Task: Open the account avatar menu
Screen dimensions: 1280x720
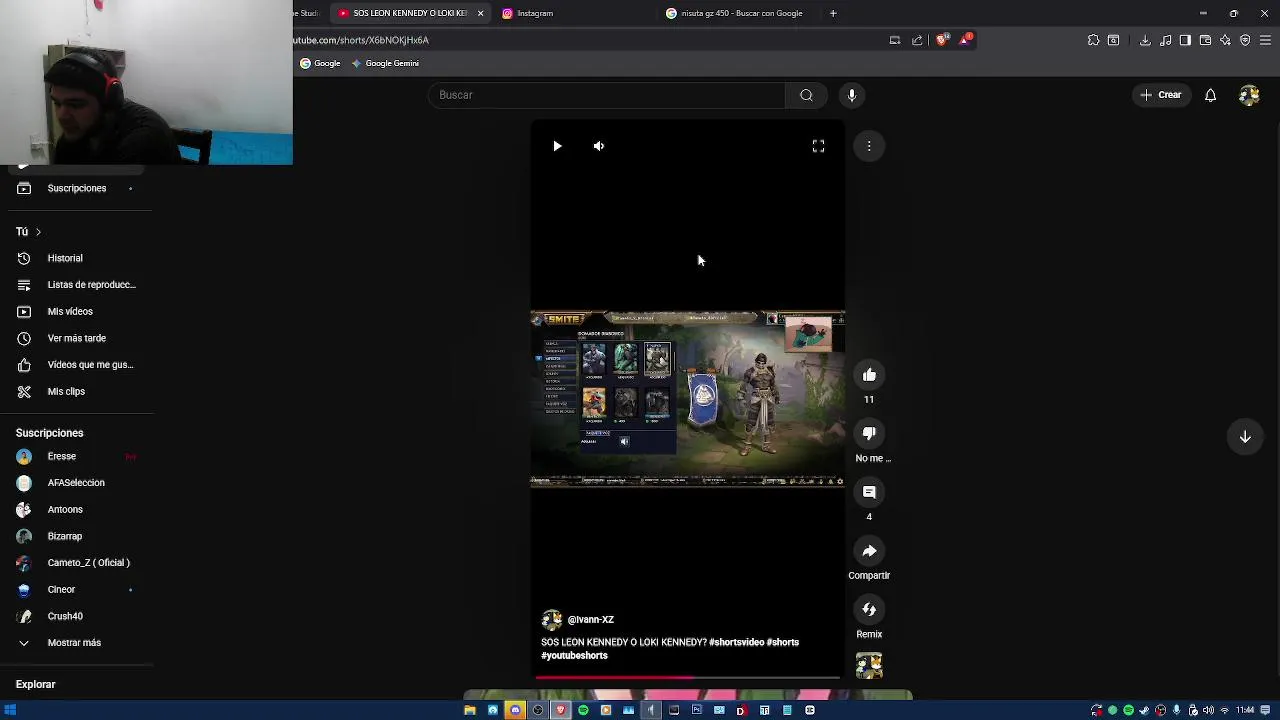Action: [x=1249, y=95]
